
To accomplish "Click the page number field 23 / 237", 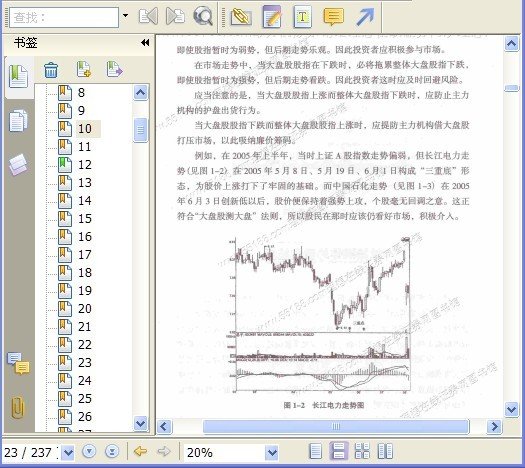I will pos(32,453).
